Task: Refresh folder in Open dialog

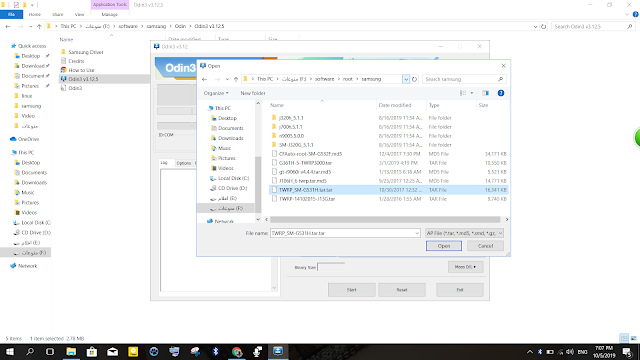Action: click(414, 79)
